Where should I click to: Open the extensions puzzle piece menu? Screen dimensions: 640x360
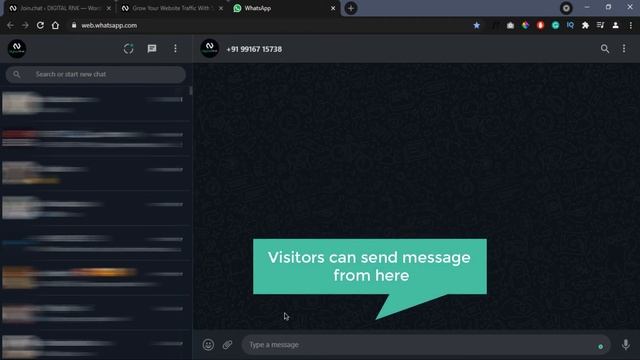tap(585, 25)
